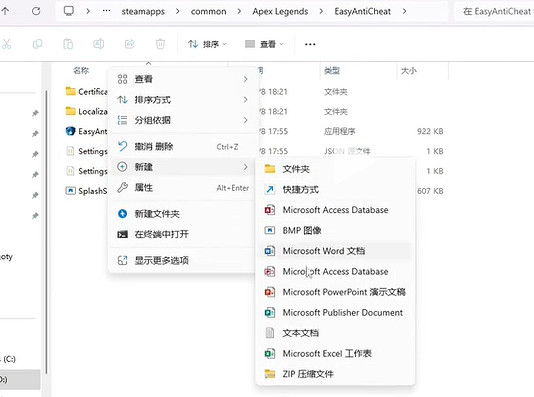
Task: Click the terminal icon beside 在终端中打开
Action: tap(122, 234)
